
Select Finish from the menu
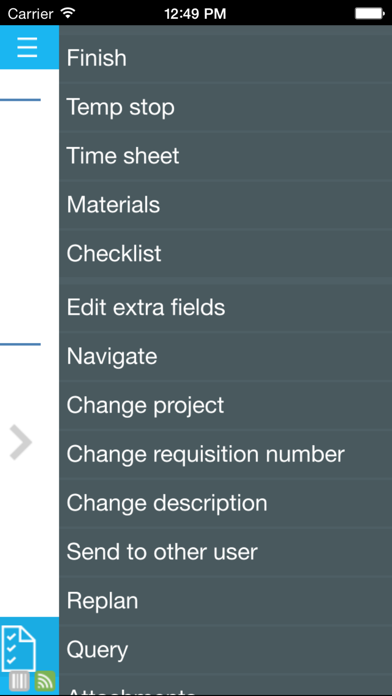coord(226,58)
